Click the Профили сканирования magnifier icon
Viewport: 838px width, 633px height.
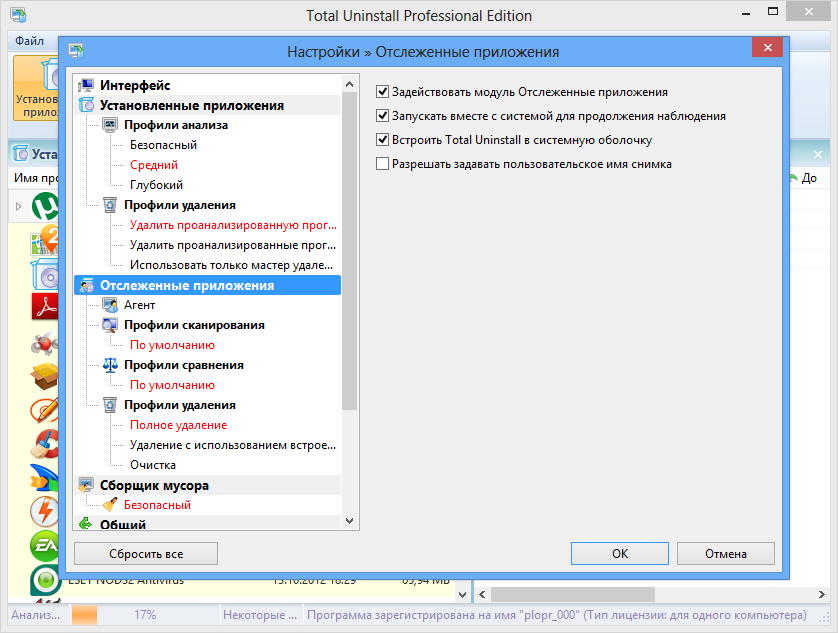coord(110,325)
